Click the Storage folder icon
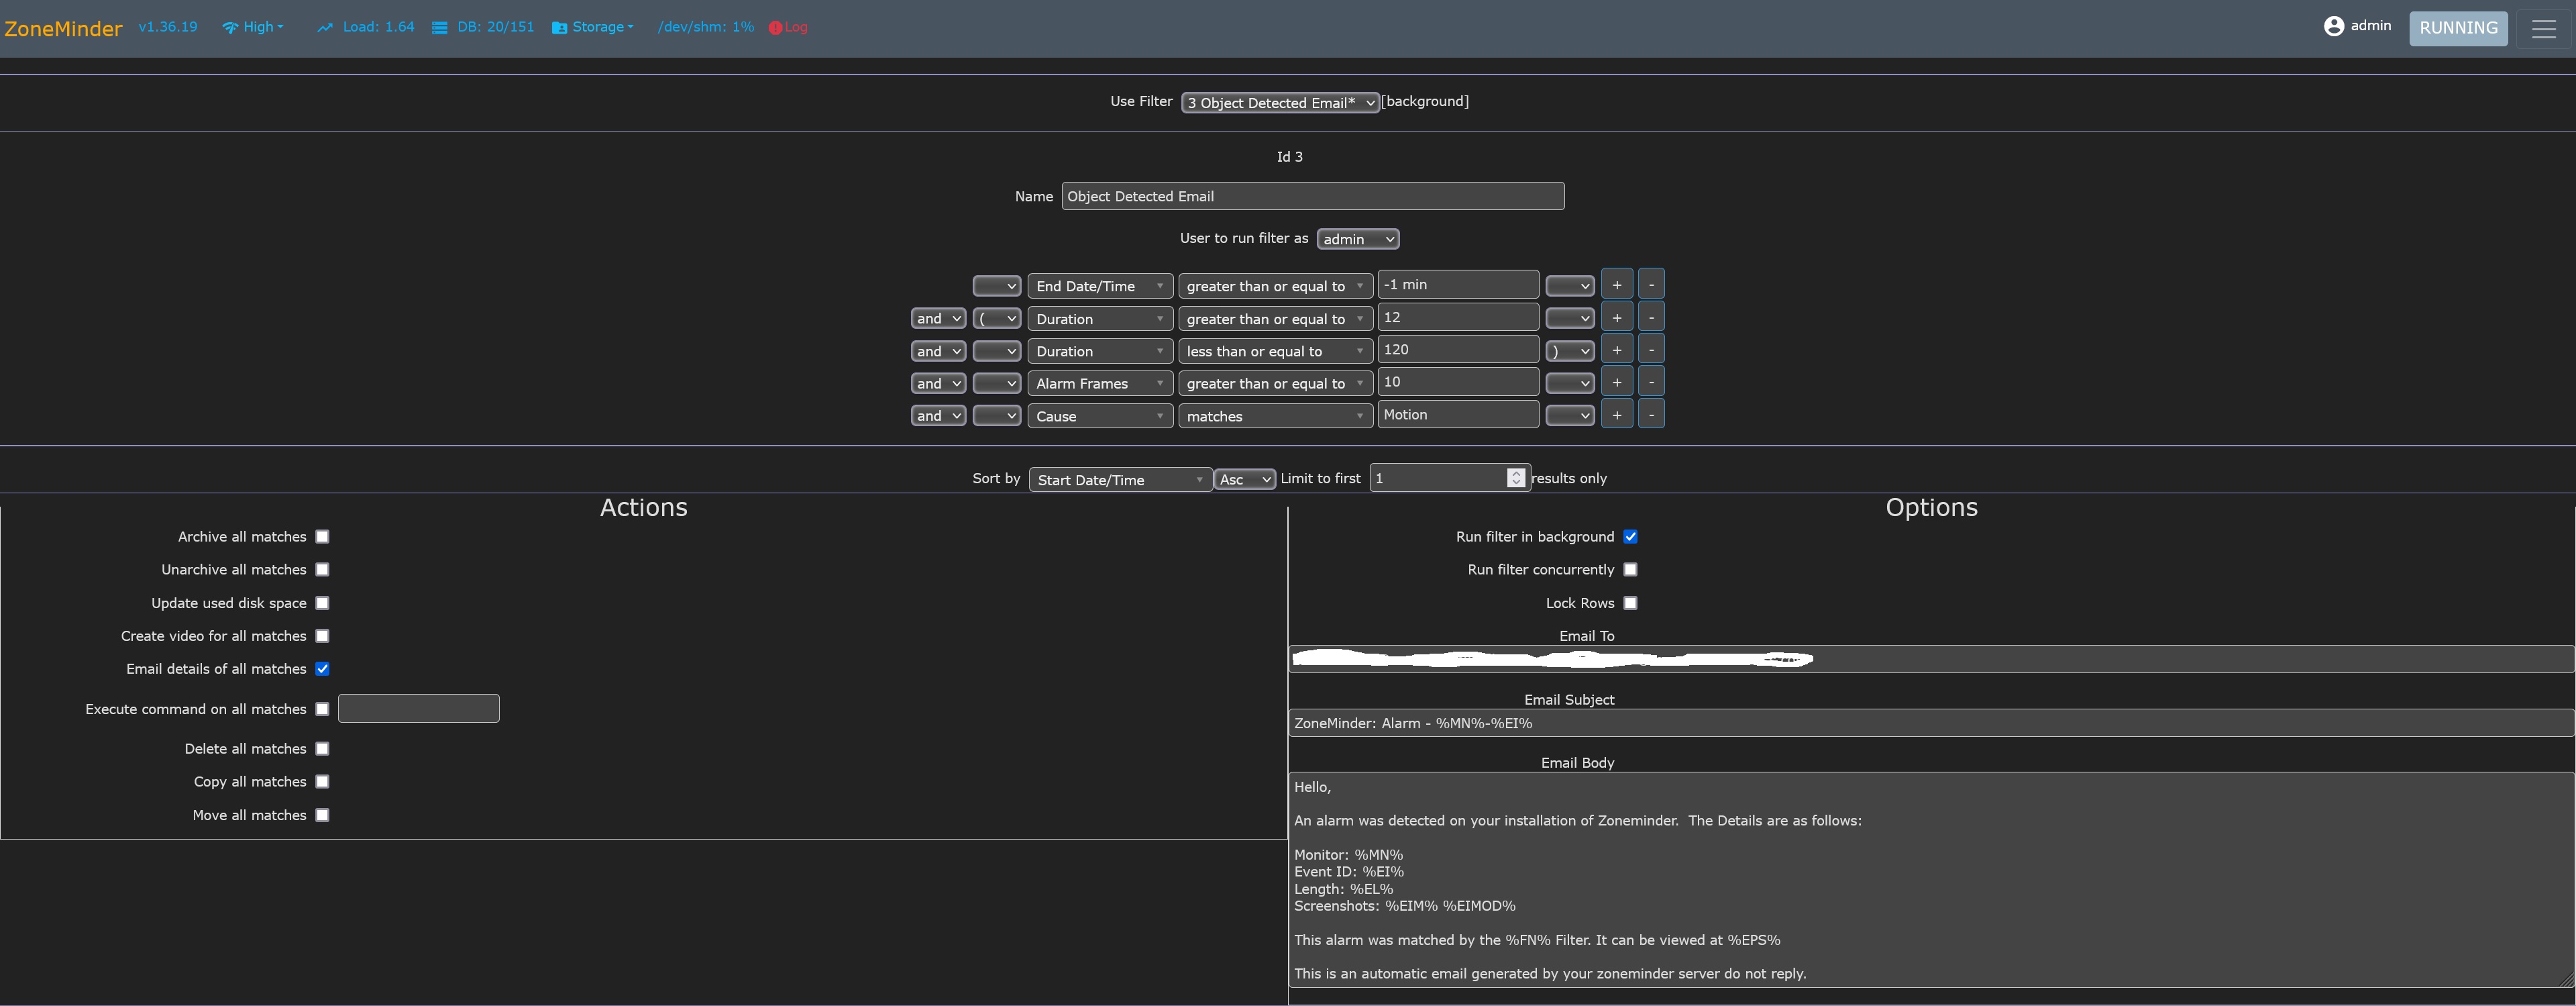 tap(559, 28)
